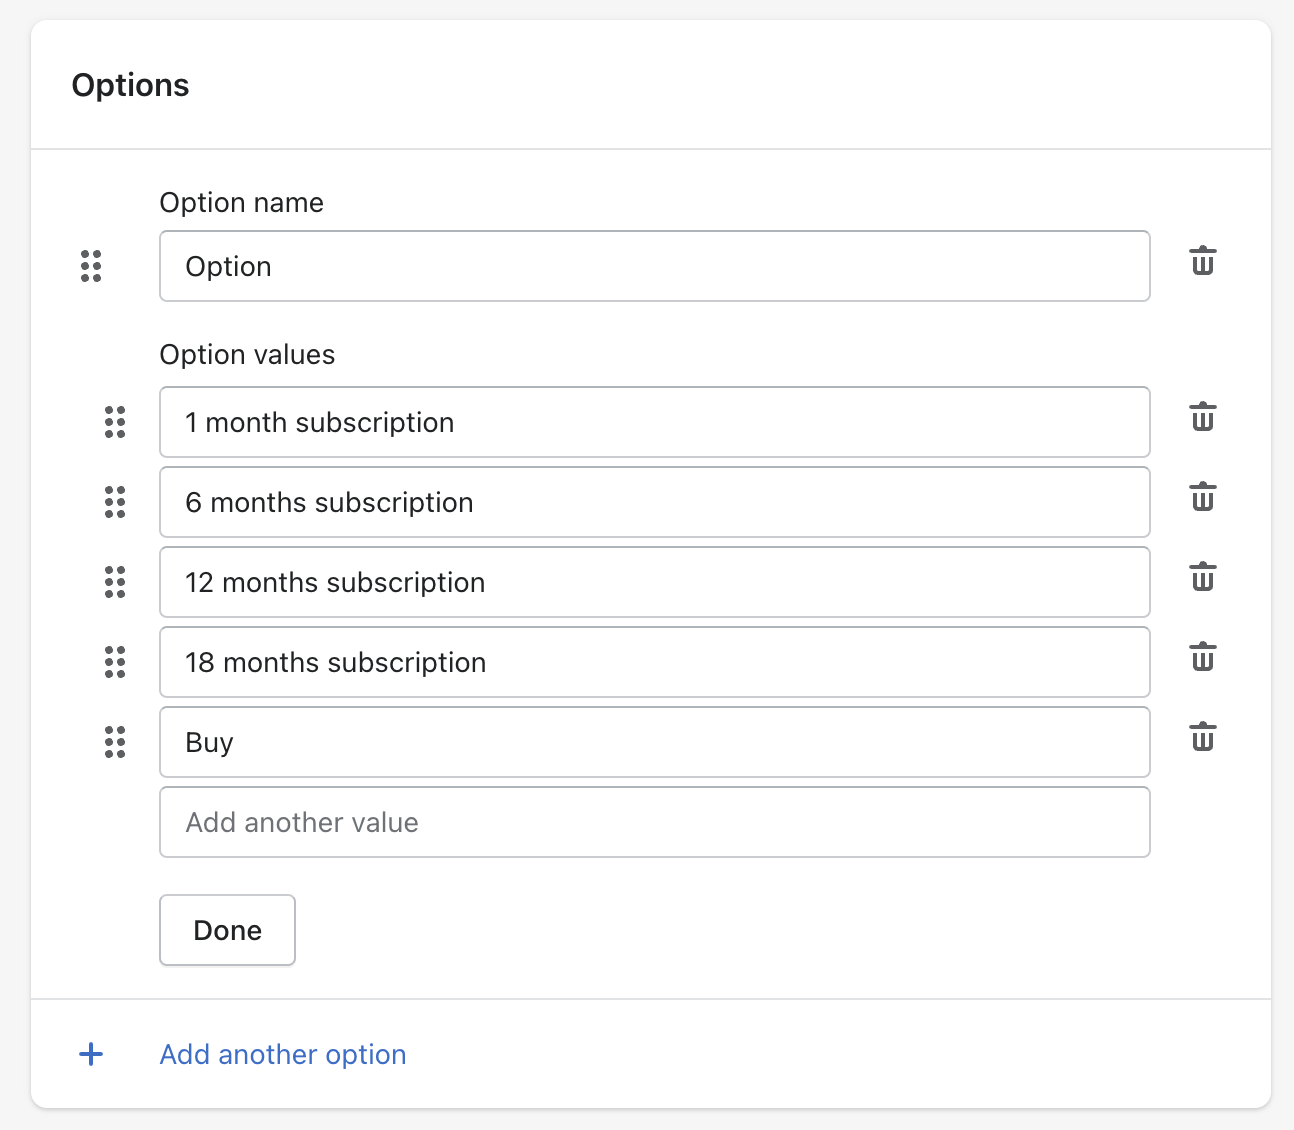Viewport: 1294px width, 1130px height.
Task: Click the Option values label
Action: 247,355
